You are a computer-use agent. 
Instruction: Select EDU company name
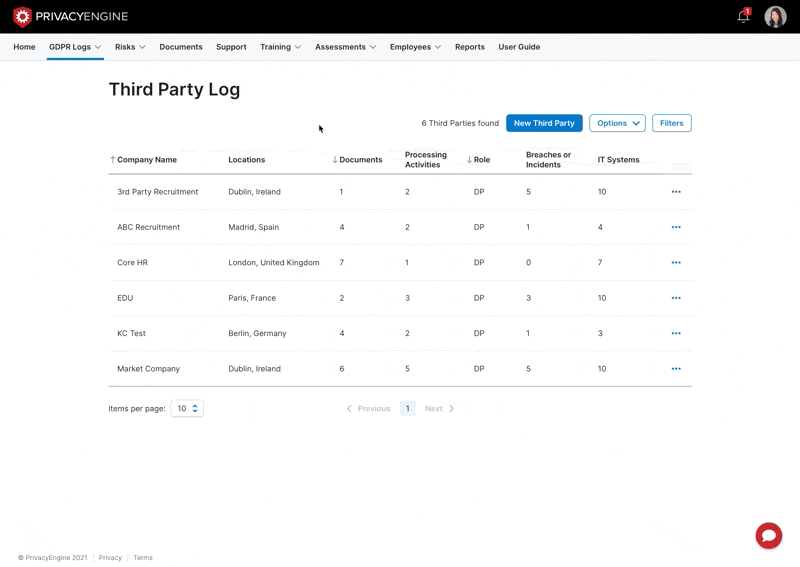(125, 298)
